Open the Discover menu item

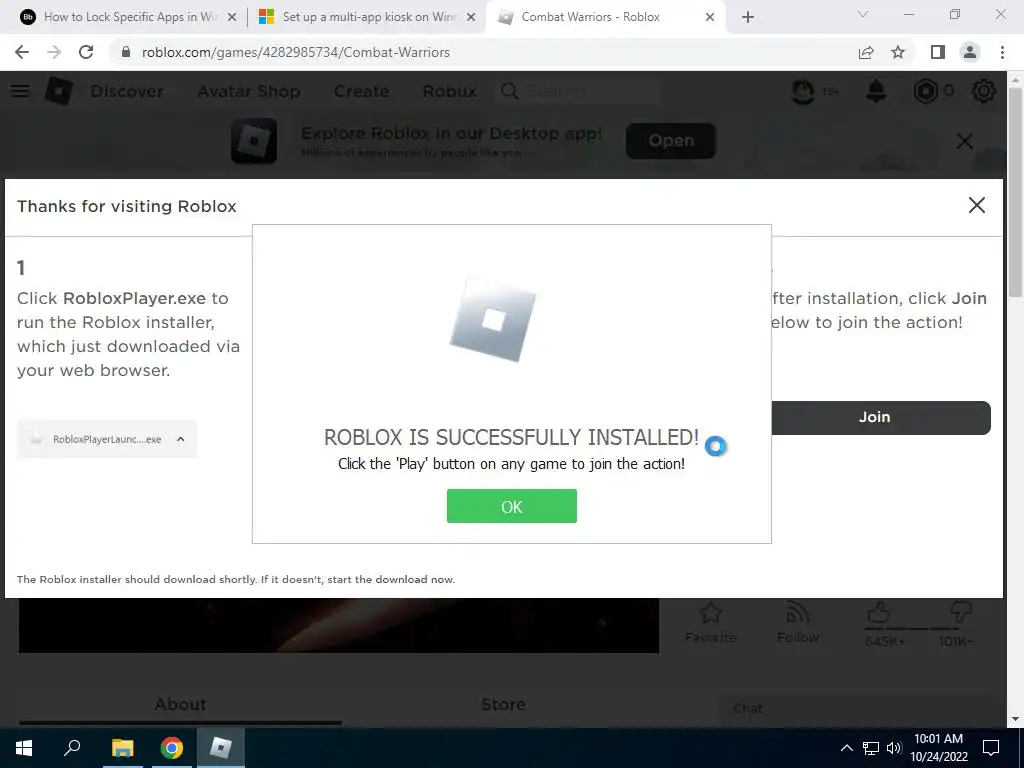pyautogui.click(x=127, y=91)
